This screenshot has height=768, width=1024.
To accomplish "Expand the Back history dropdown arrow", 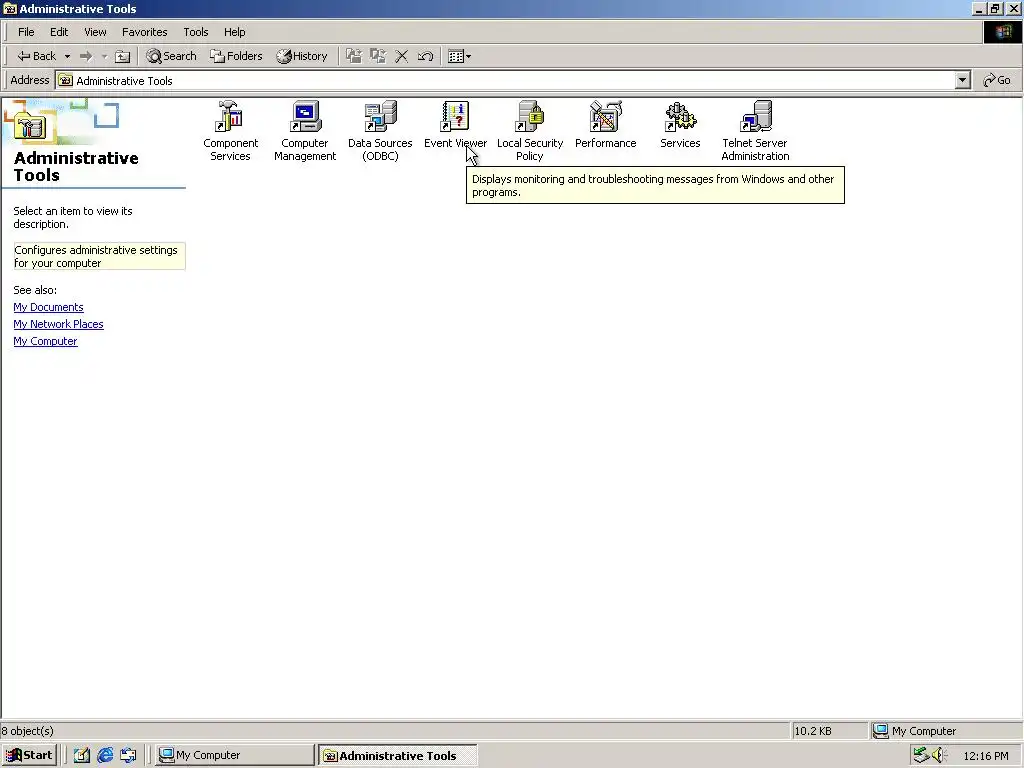I will click(x=67, y=56).
